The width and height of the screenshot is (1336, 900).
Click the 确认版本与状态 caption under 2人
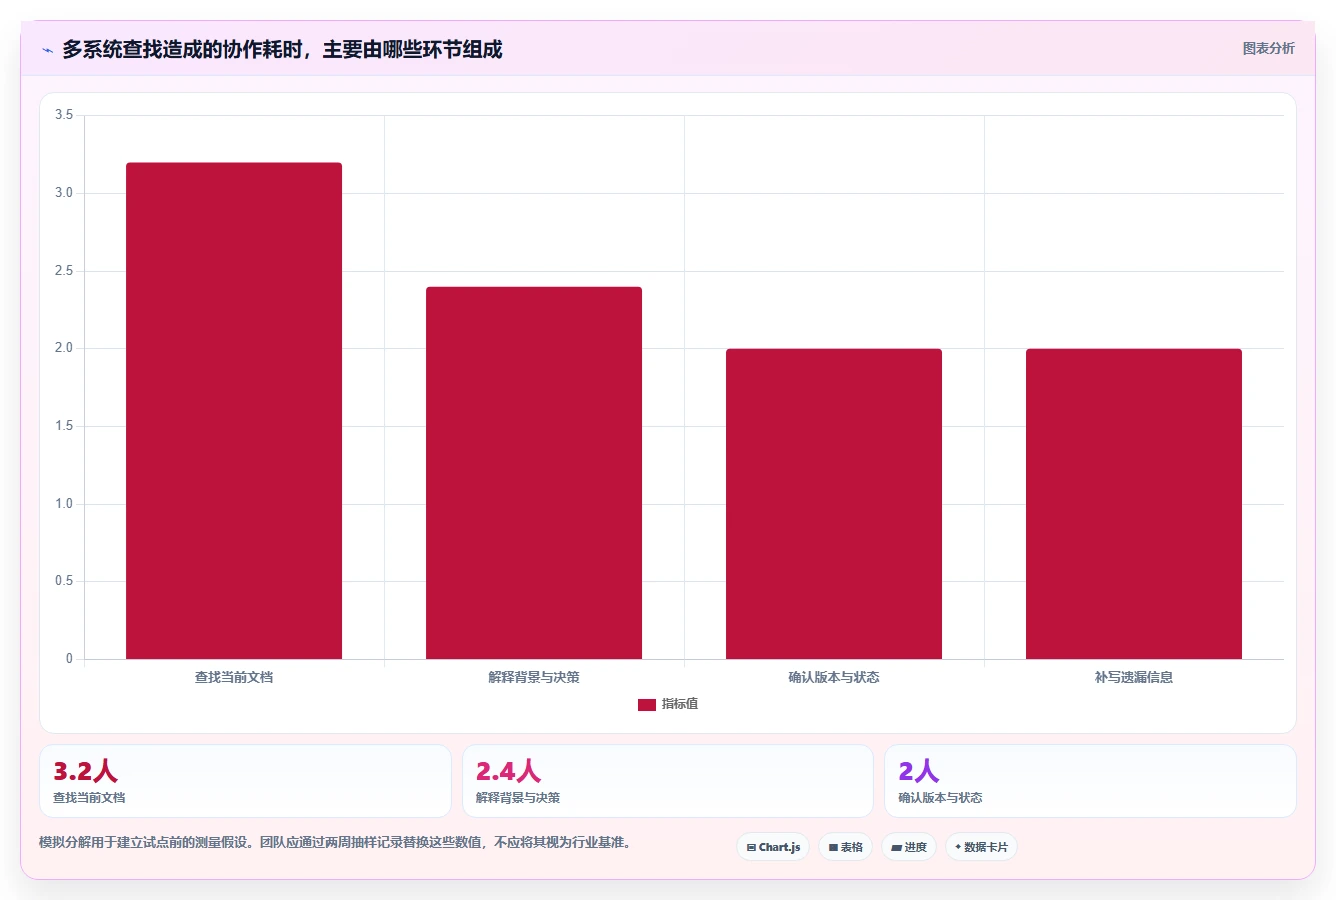click(x=940, y=798)
